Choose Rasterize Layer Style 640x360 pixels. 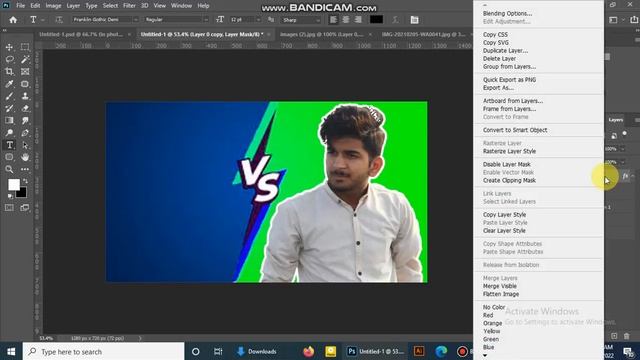509,151
